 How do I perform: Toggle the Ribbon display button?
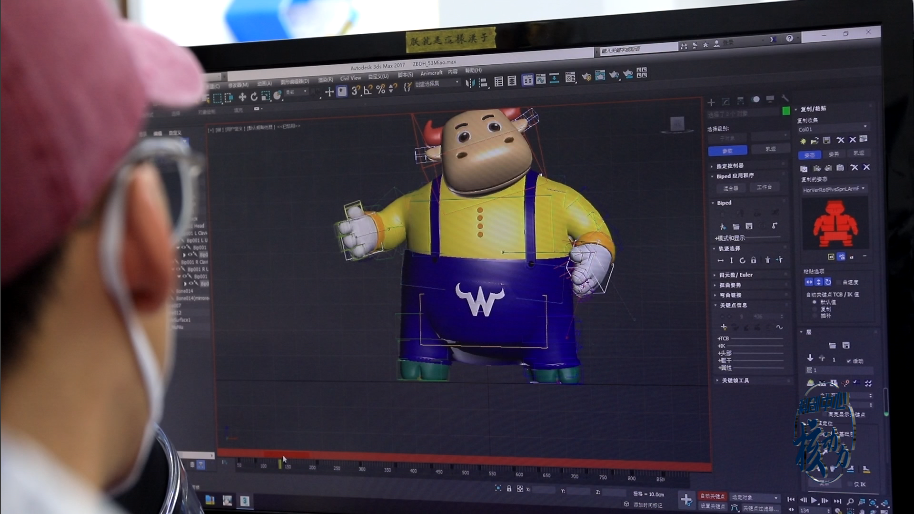click(528, 80)
